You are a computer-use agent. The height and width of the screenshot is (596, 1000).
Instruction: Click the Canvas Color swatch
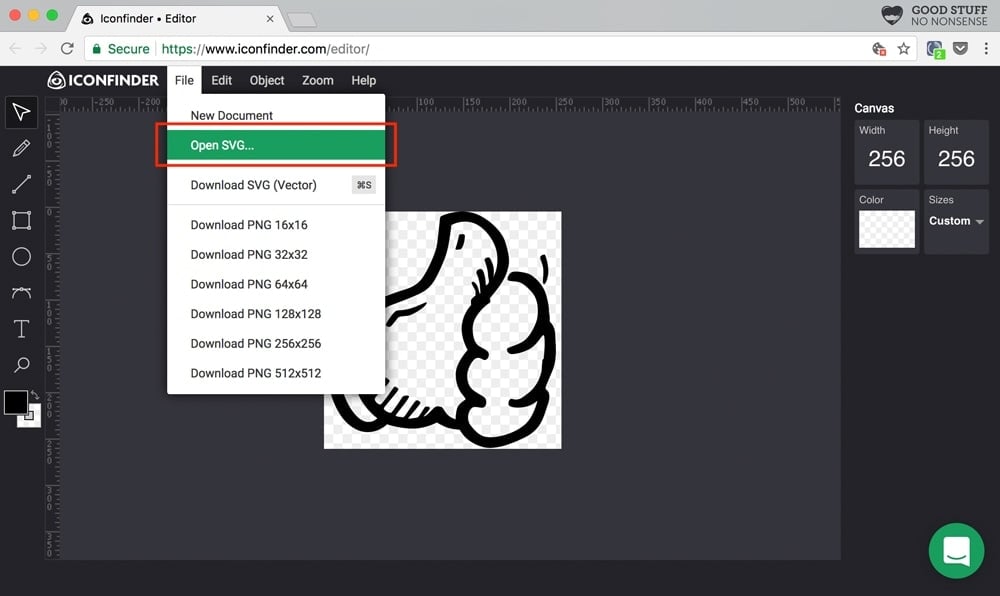[x=886, y=231]
